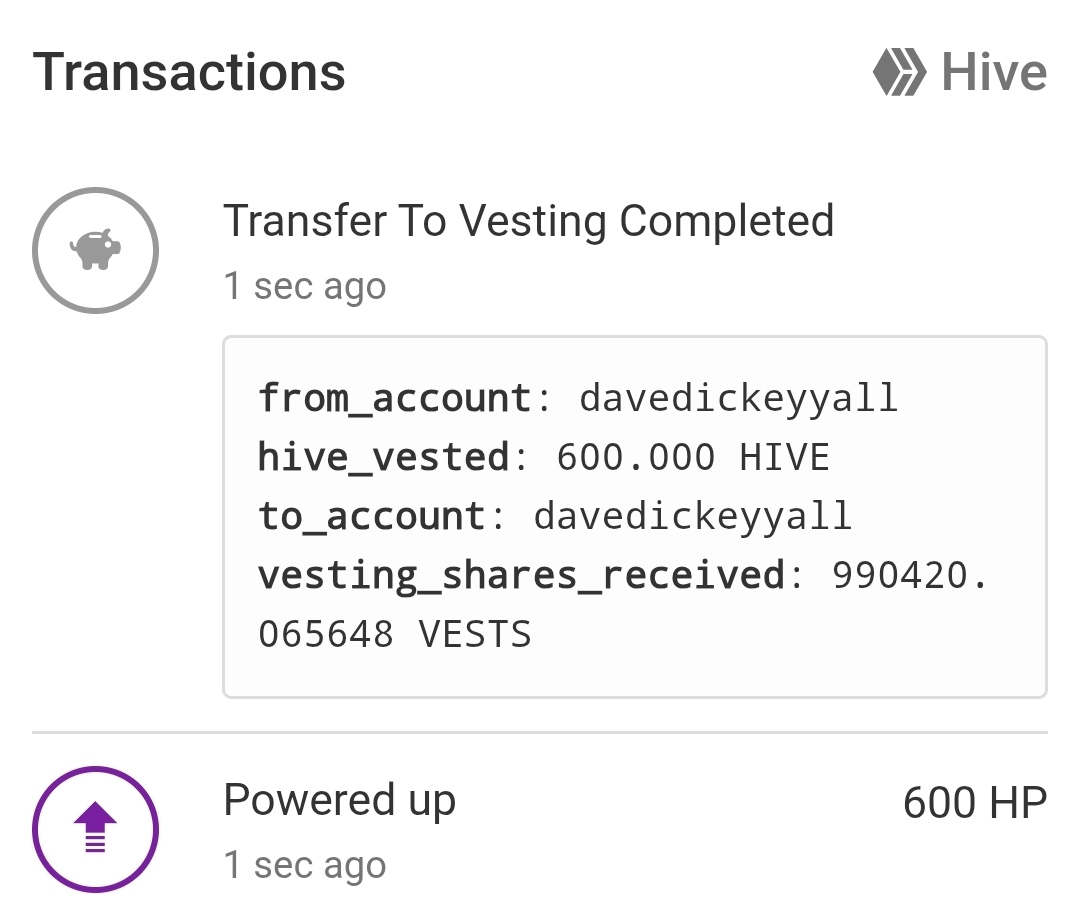
Task: Click the timestamp under Transfer To Vesting
Action: (x=305, y=286)
